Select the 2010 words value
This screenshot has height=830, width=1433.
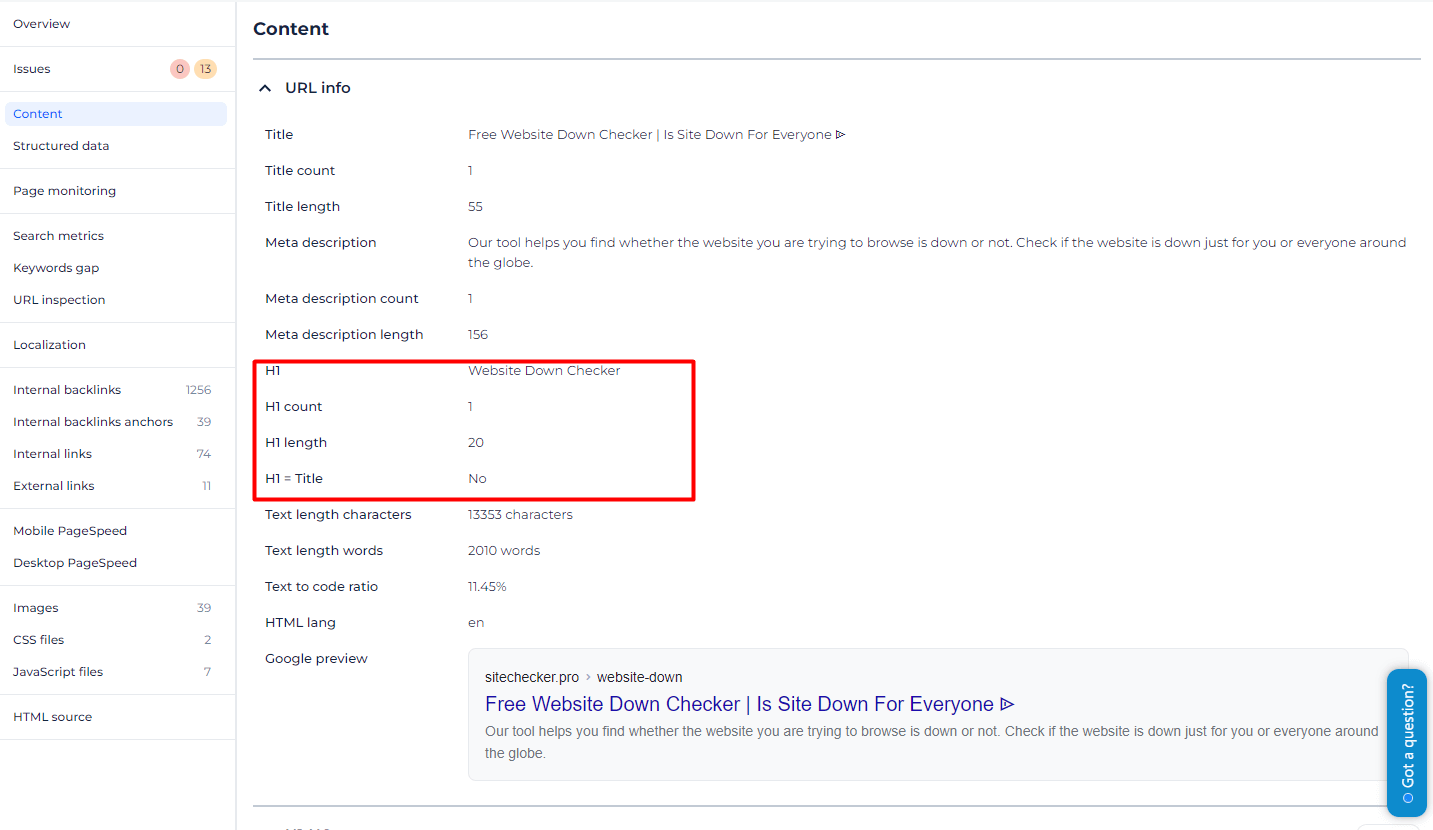coord(504,551)
